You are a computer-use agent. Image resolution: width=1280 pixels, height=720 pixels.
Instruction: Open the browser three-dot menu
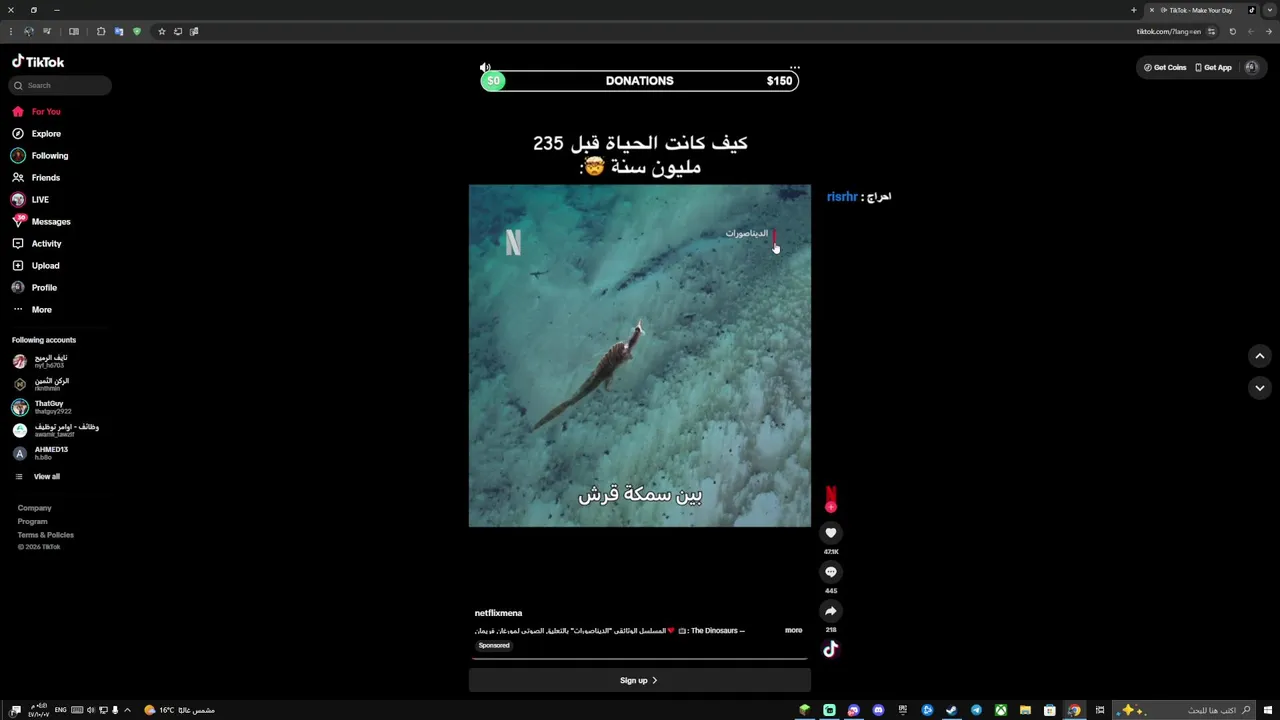tap(12, 31)
